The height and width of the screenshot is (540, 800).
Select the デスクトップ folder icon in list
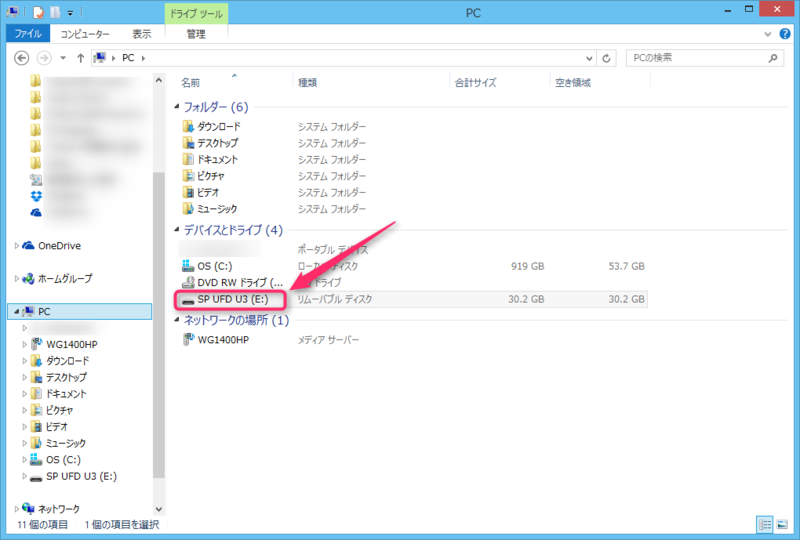[x=188, y=142]
